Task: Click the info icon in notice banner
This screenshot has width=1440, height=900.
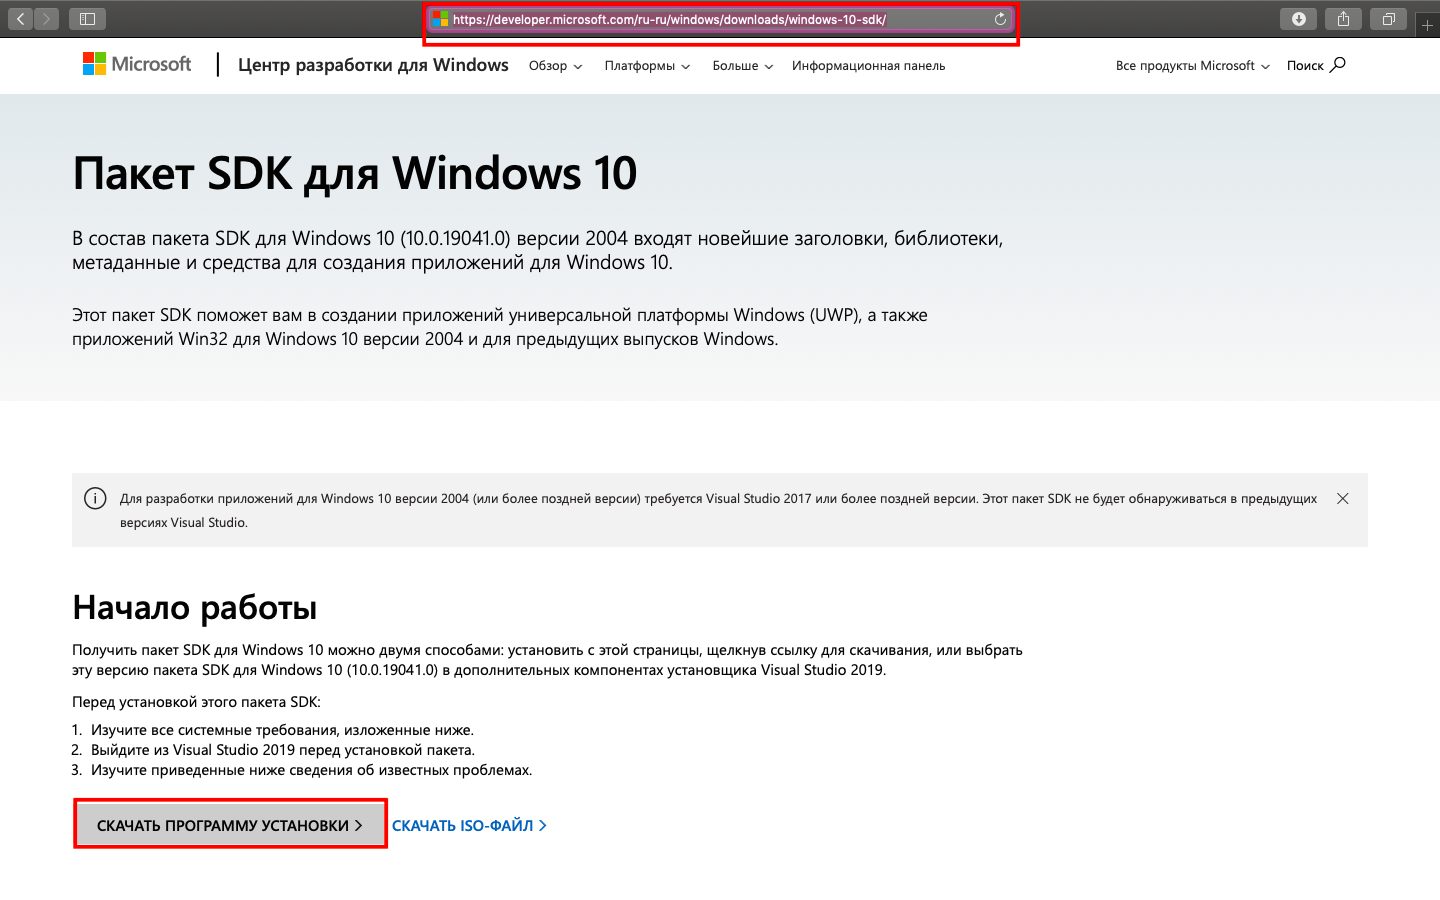Action: pyautogui.click(x=95, y=498)
